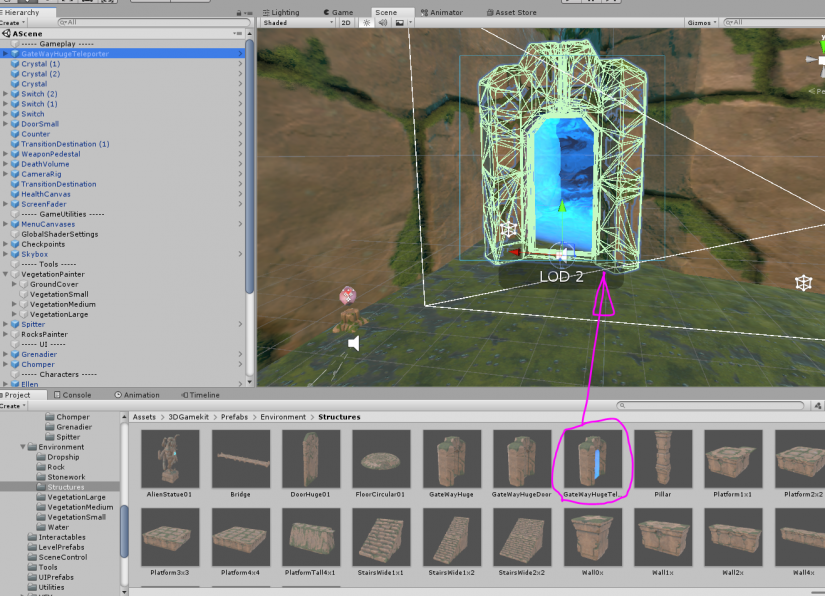Screen dimensions: 825x596
Task: Select the GateWayHugeTel prefab thumbnail
Action: 592,458
